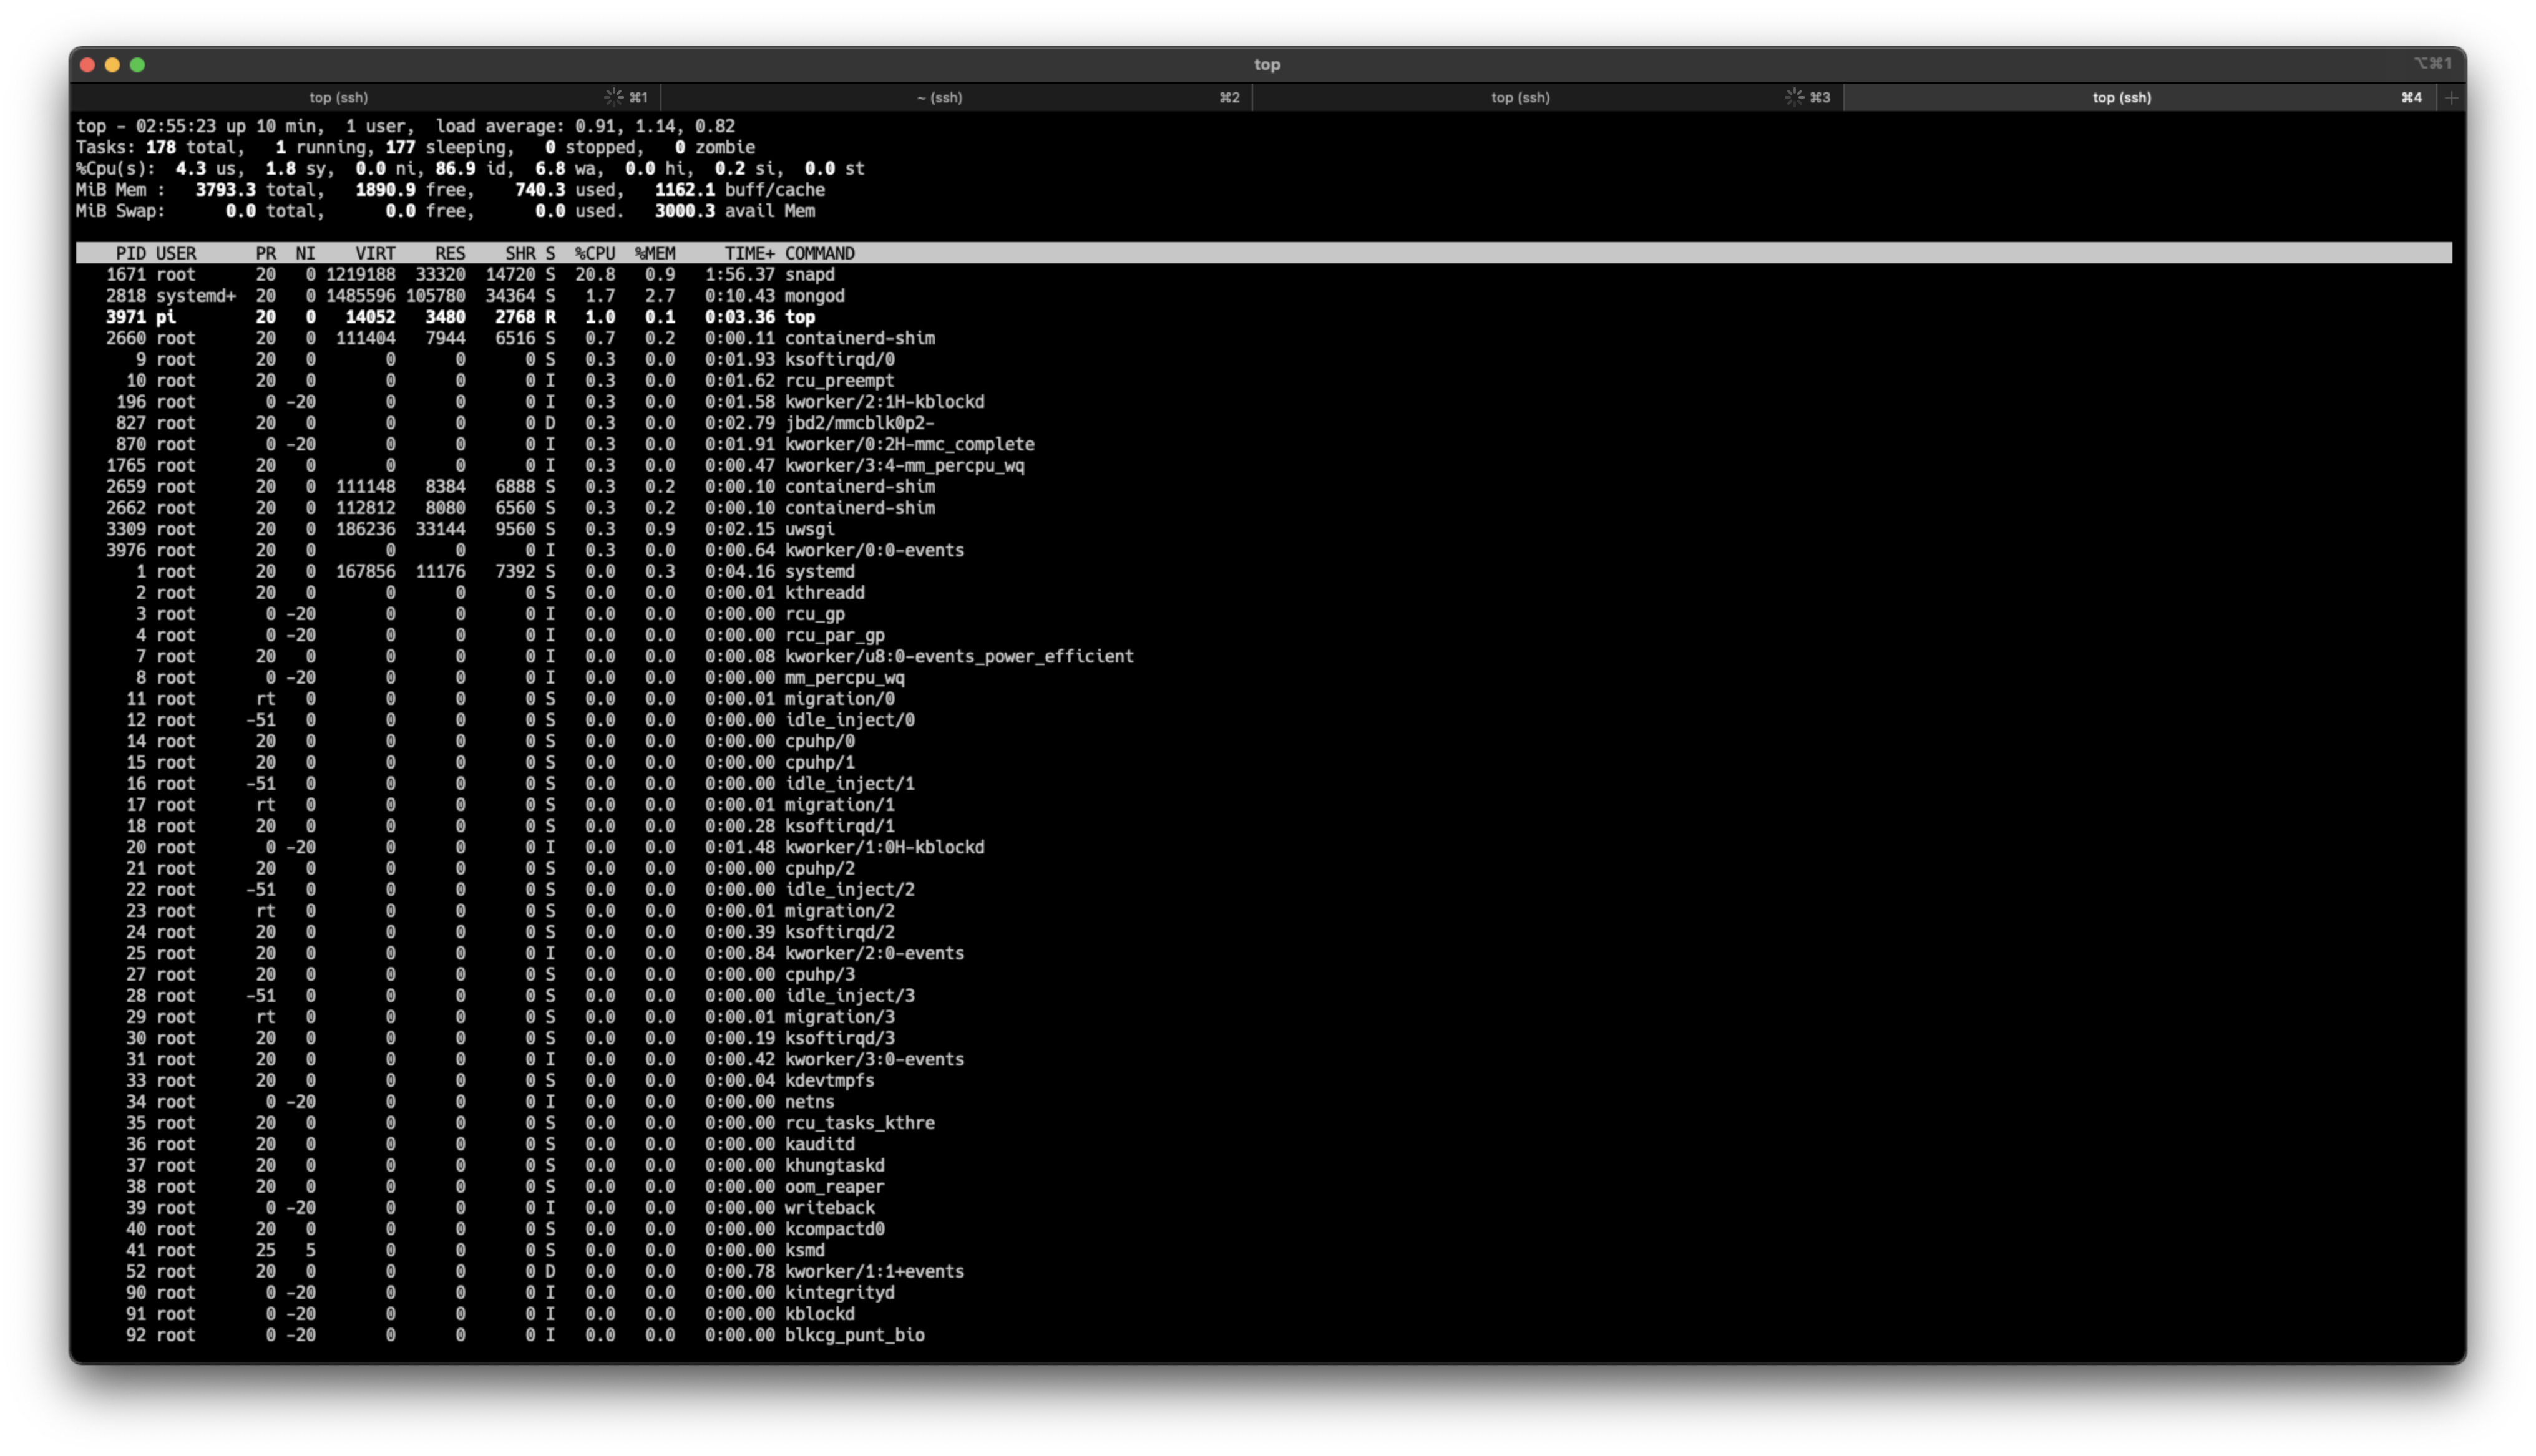Select the fourth top (ssh) tab
The width and height of the screenshot is (2536, 1456).
click(x=2121, y=97)
